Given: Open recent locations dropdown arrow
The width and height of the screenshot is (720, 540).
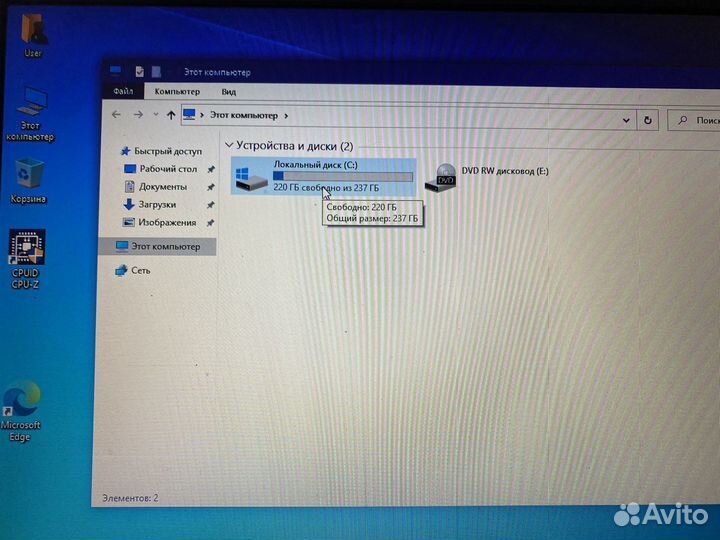Looking at the screenshot, I should [156, 114].
